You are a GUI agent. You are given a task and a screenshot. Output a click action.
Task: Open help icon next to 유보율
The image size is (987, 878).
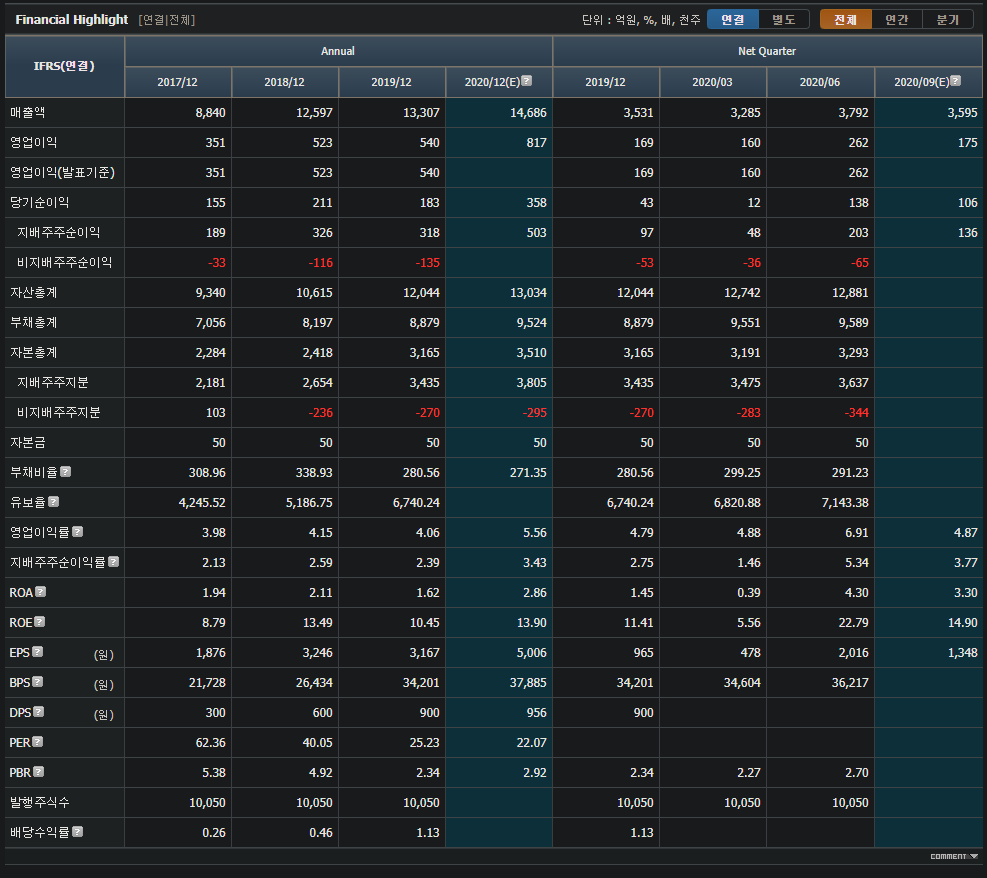coord(54,502)
